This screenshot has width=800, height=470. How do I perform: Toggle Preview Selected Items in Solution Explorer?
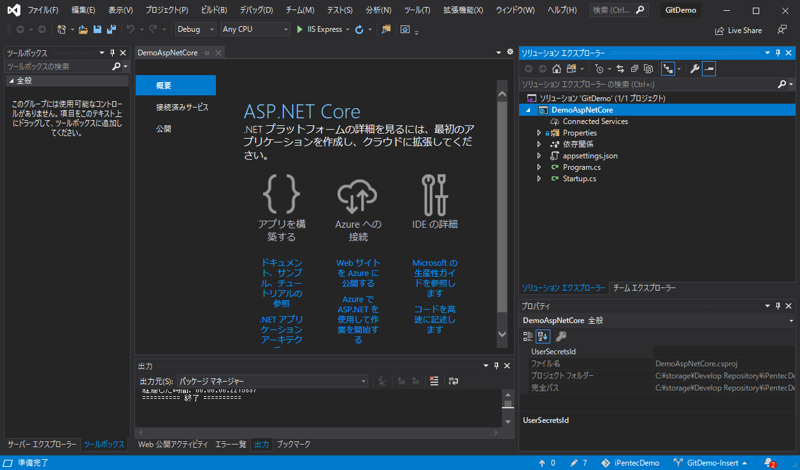[709, 68]
